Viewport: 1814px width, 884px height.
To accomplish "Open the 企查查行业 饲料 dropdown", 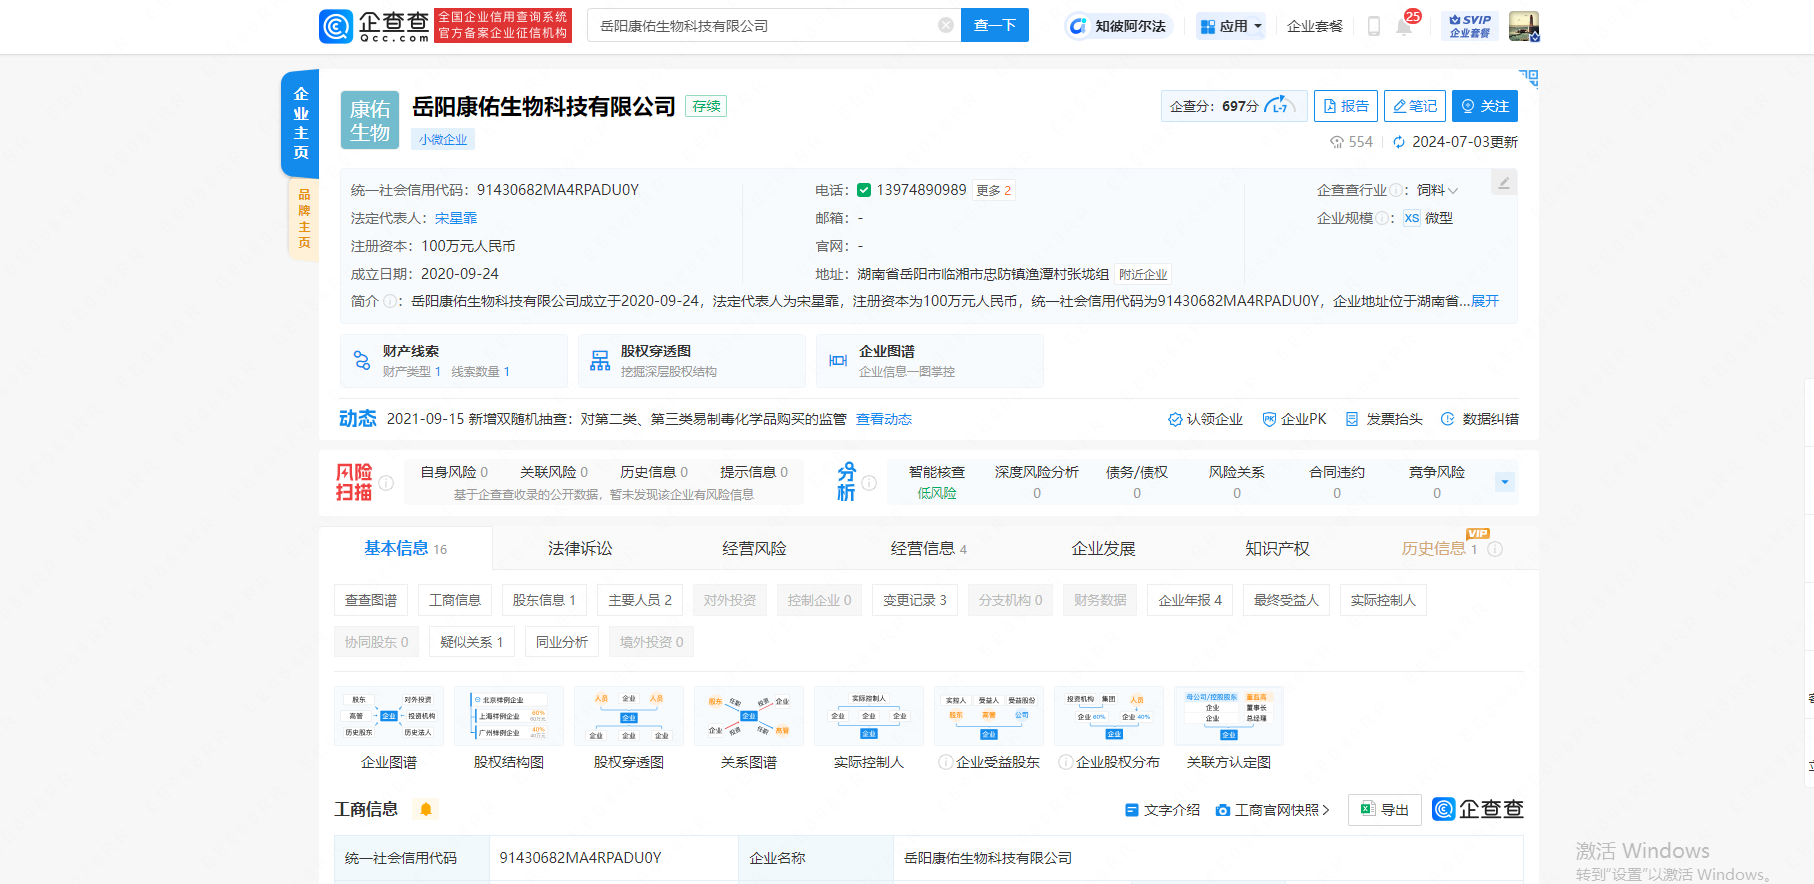I will tap(1437, 190).
